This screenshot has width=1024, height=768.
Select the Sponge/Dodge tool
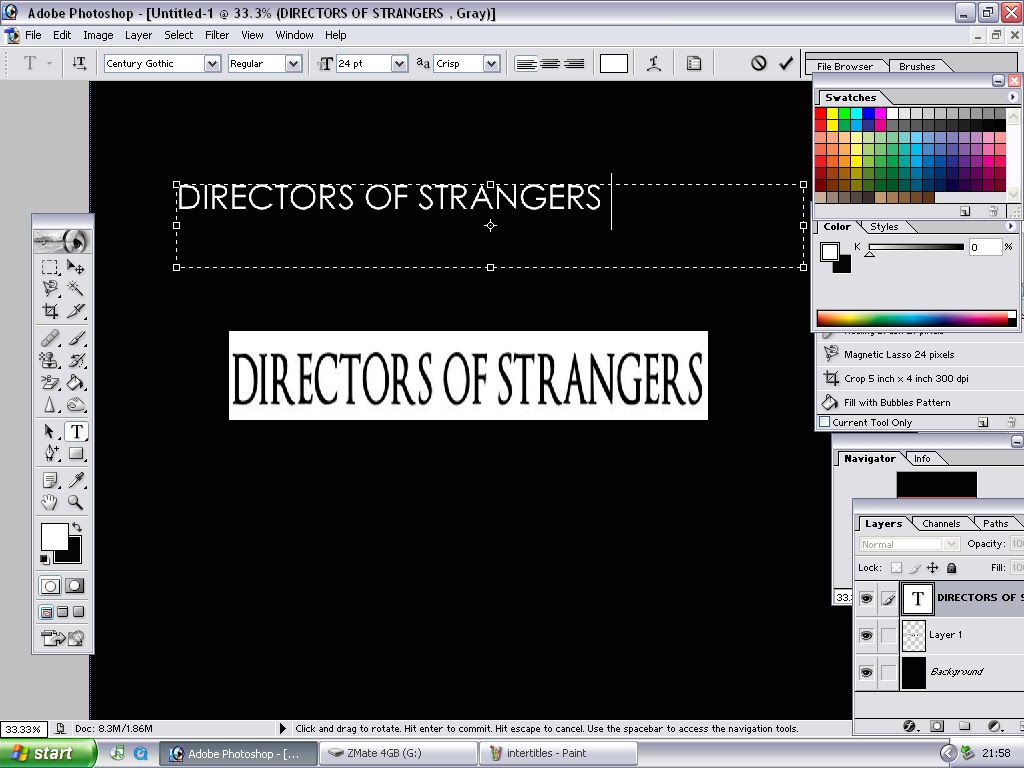coord(76,405)
